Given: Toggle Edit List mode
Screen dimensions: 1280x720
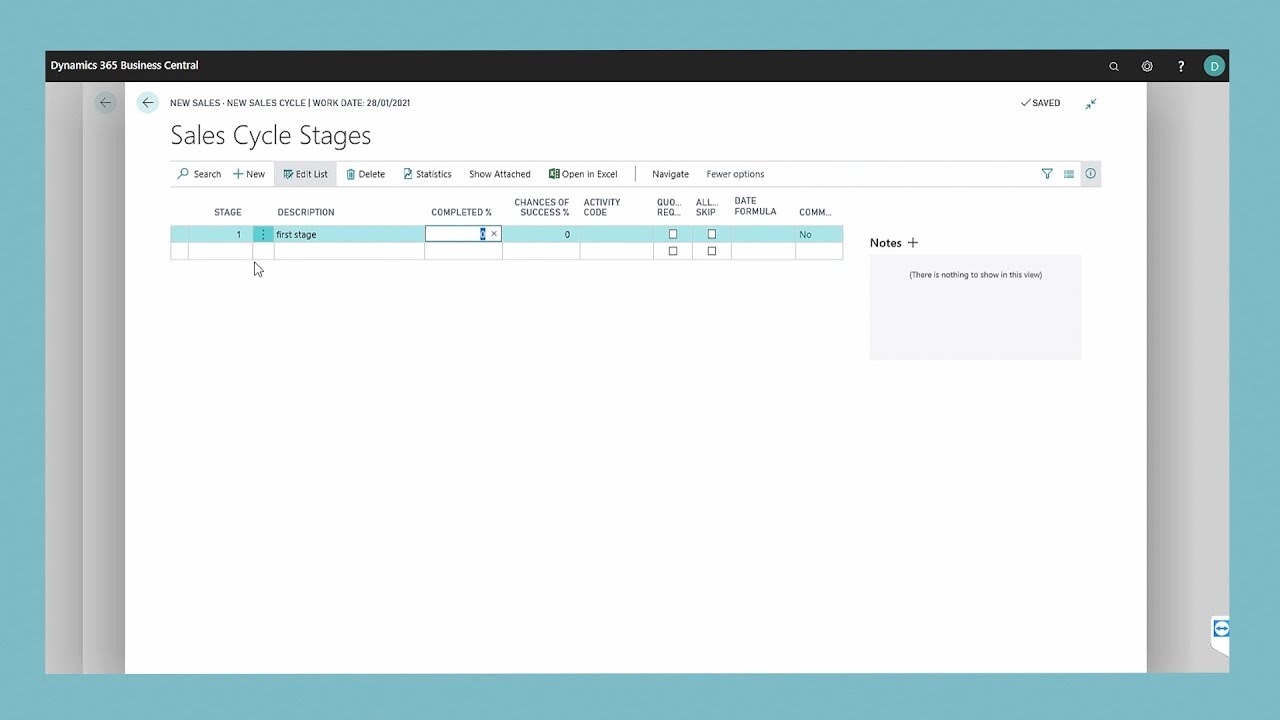Looking at the screenshot, I should point(305,174).
